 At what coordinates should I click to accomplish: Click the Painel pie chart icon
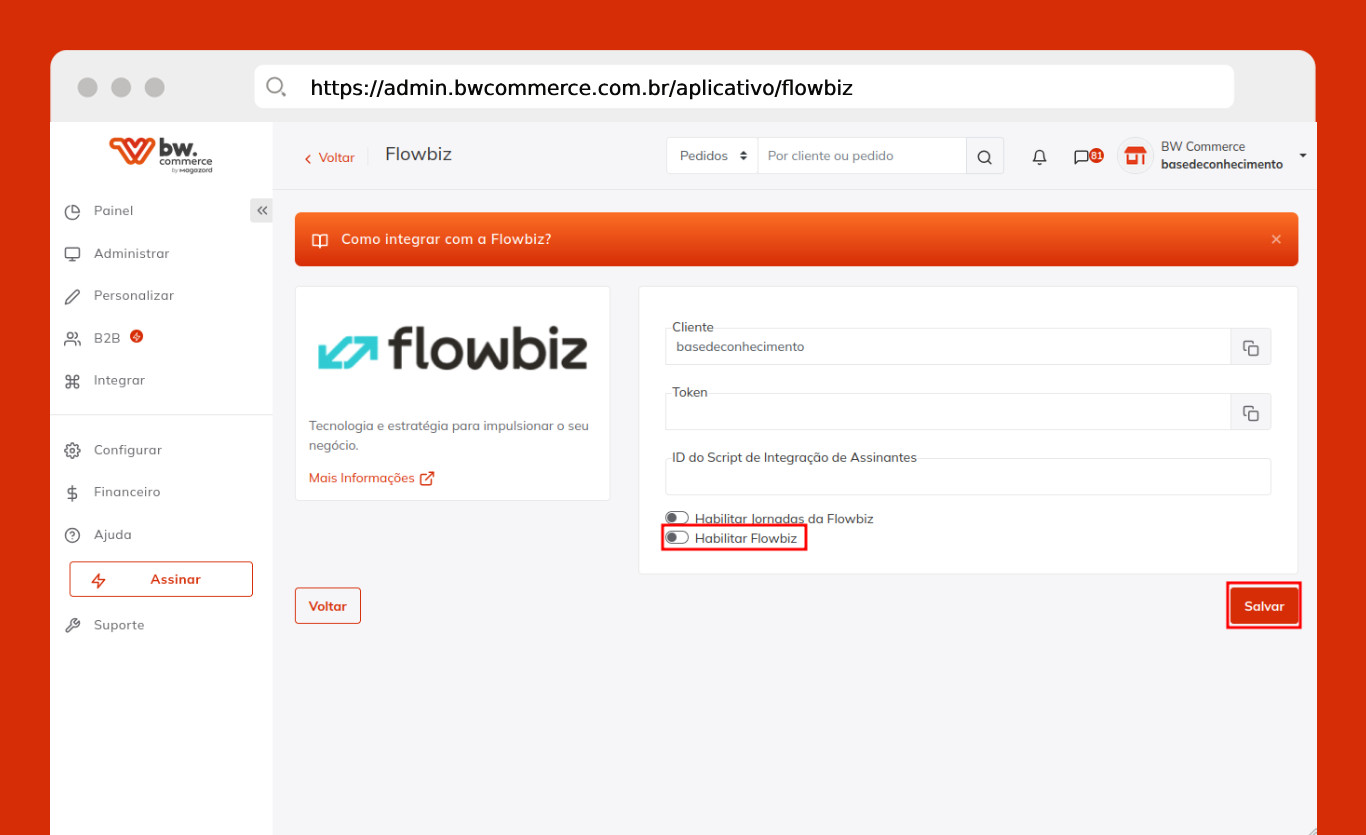[72, 212]
